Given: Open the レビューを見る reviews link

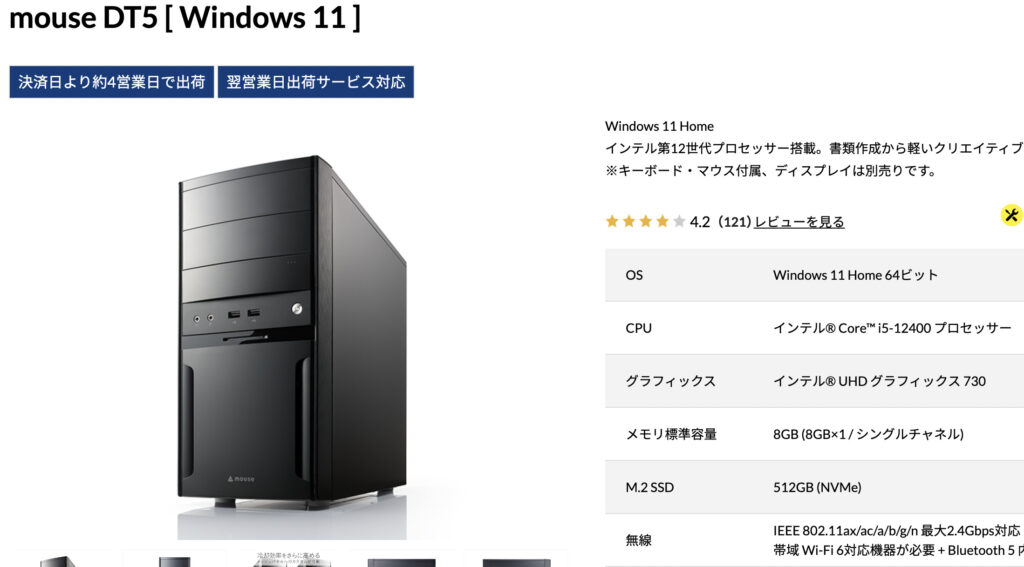Looking at the screenshot, I should [x=799, y=222].
